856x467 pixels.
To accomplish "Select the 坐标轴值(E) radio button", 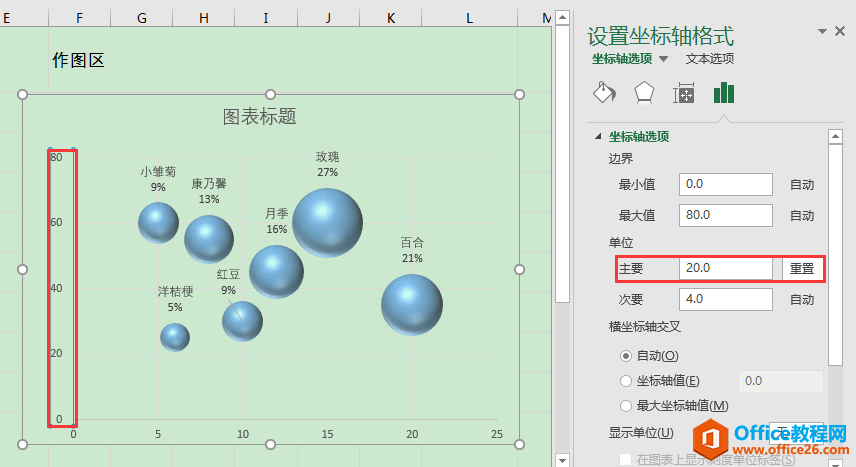I will tap(626, 381).
